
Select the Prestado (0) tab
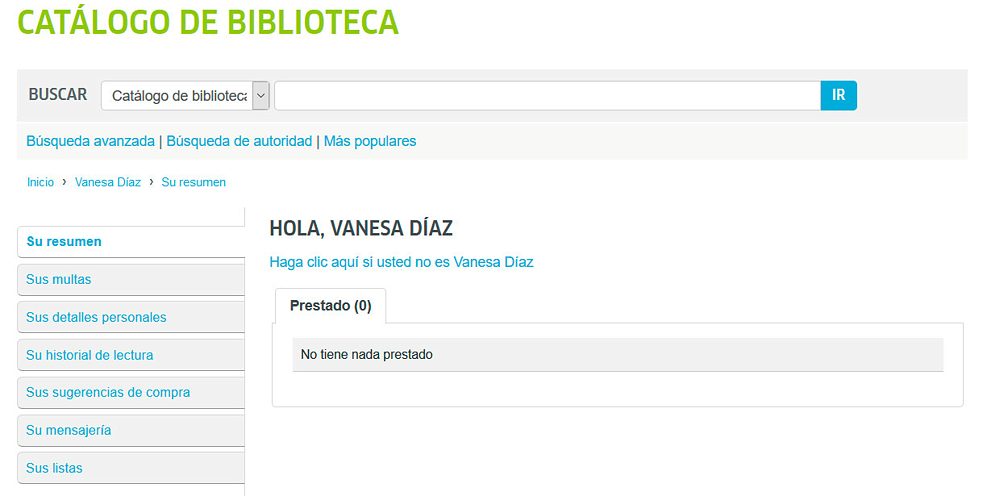click(x=330, y=306)
